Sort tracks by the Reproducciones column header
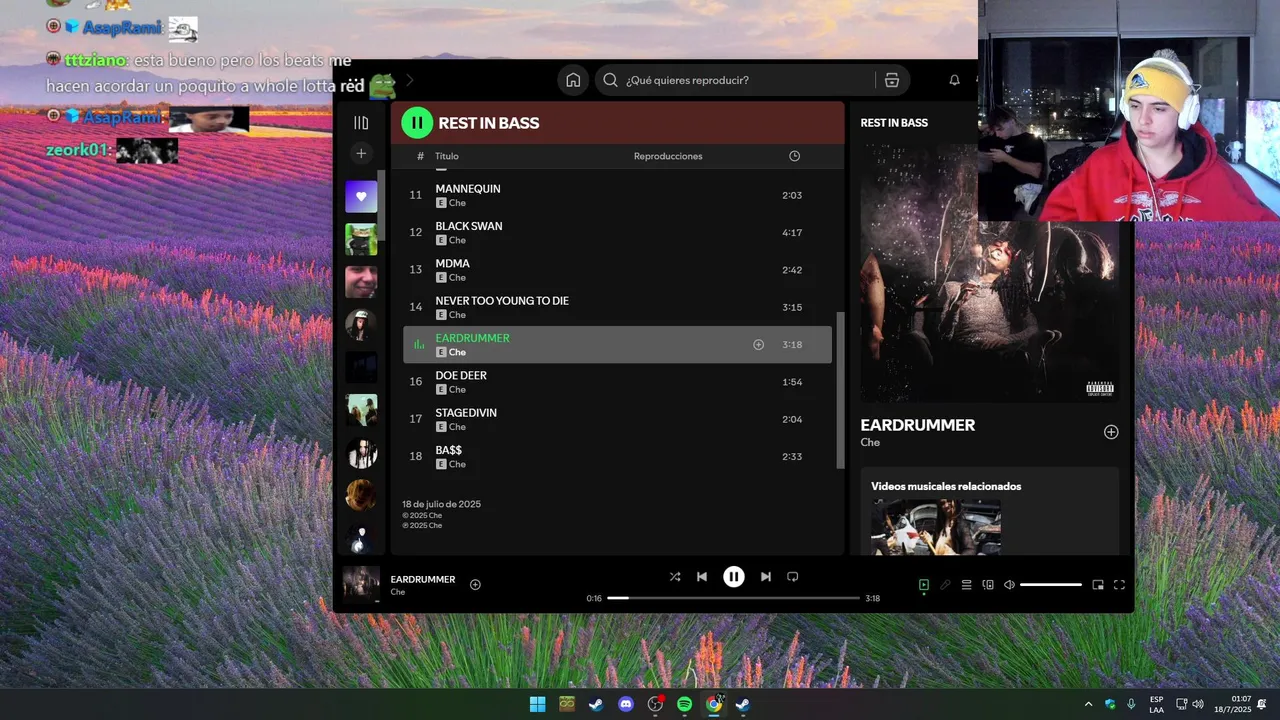Image resolution: width=1280 pixels, height=720 pixels. point(668,156)
